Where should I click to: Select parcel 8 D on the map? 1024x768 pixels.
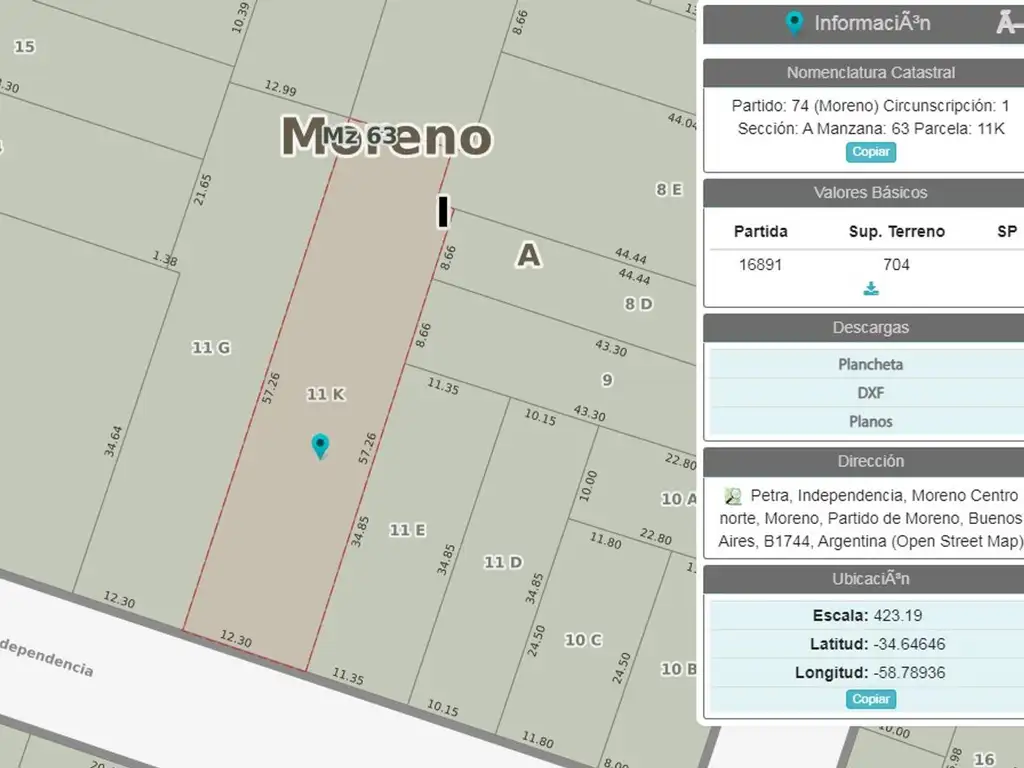(638, 303)
